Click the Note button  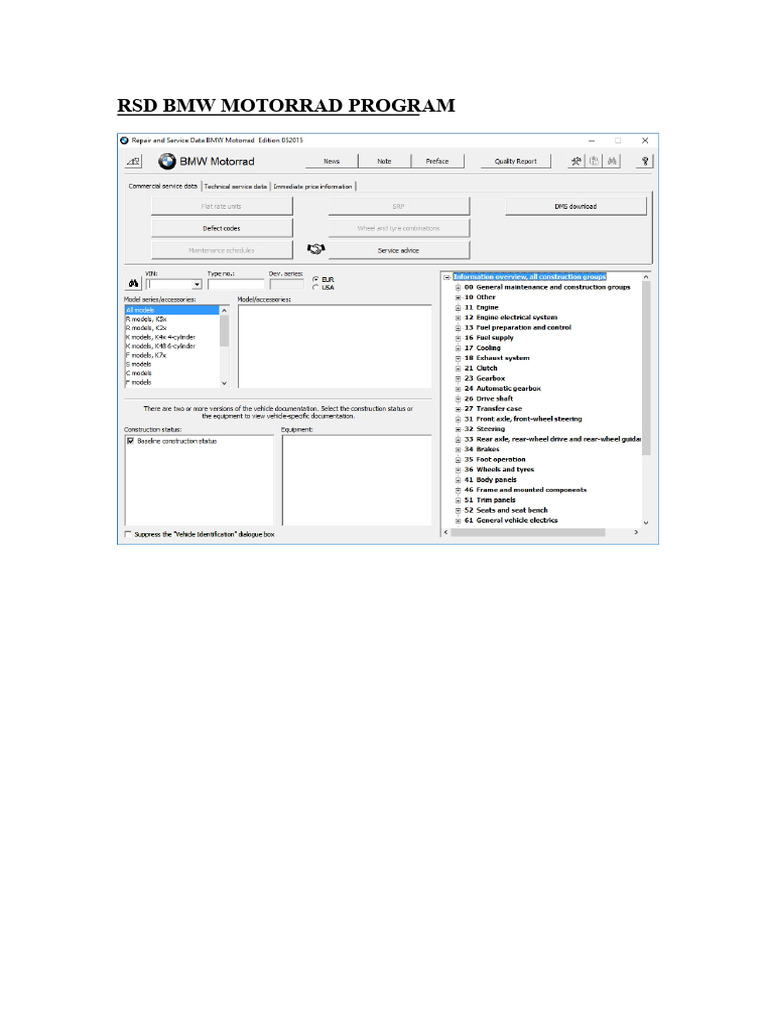click(385, 161)
